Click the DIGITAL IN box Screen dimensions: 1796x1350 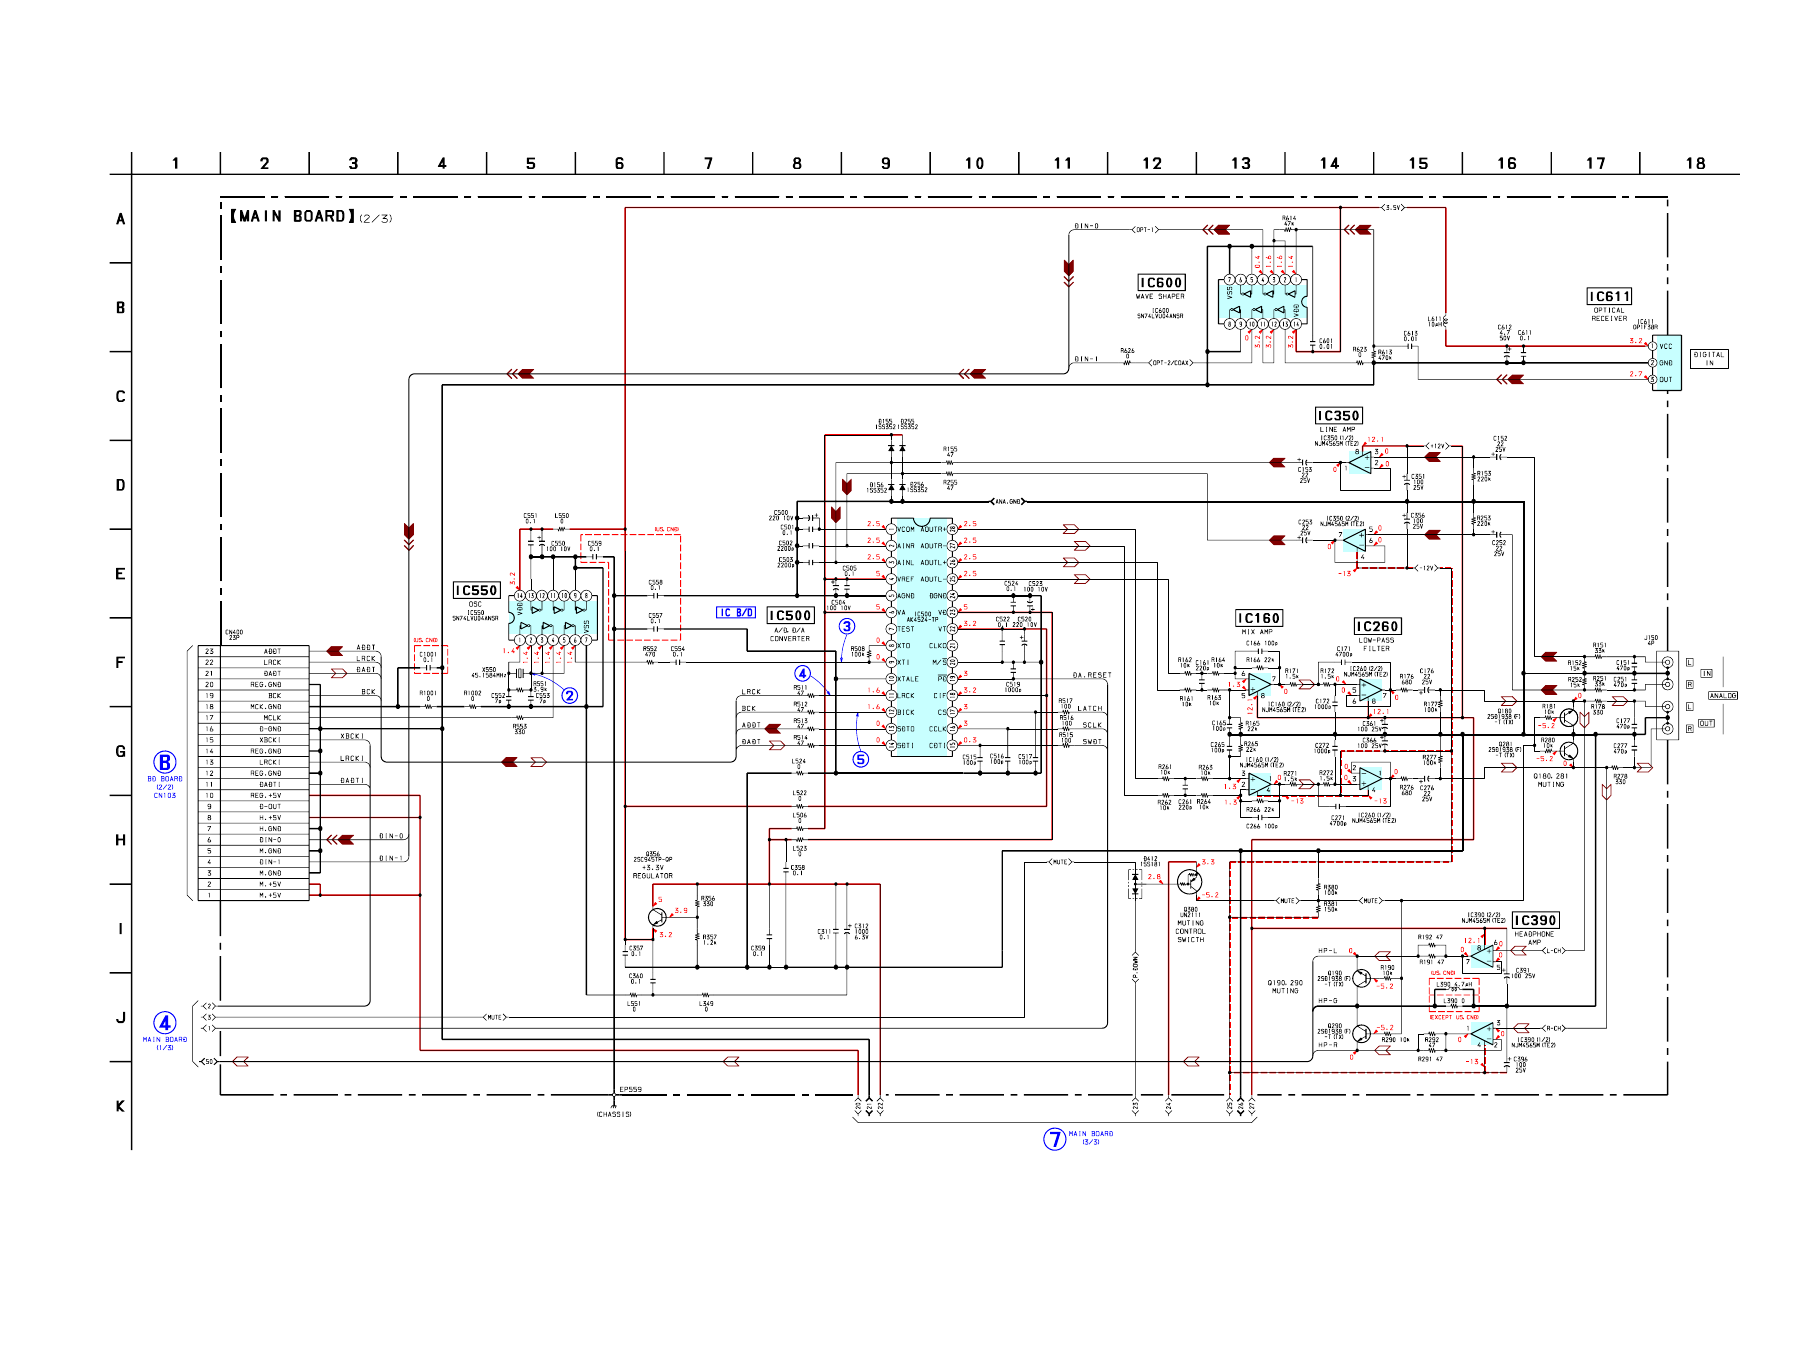coord(1709,359)
